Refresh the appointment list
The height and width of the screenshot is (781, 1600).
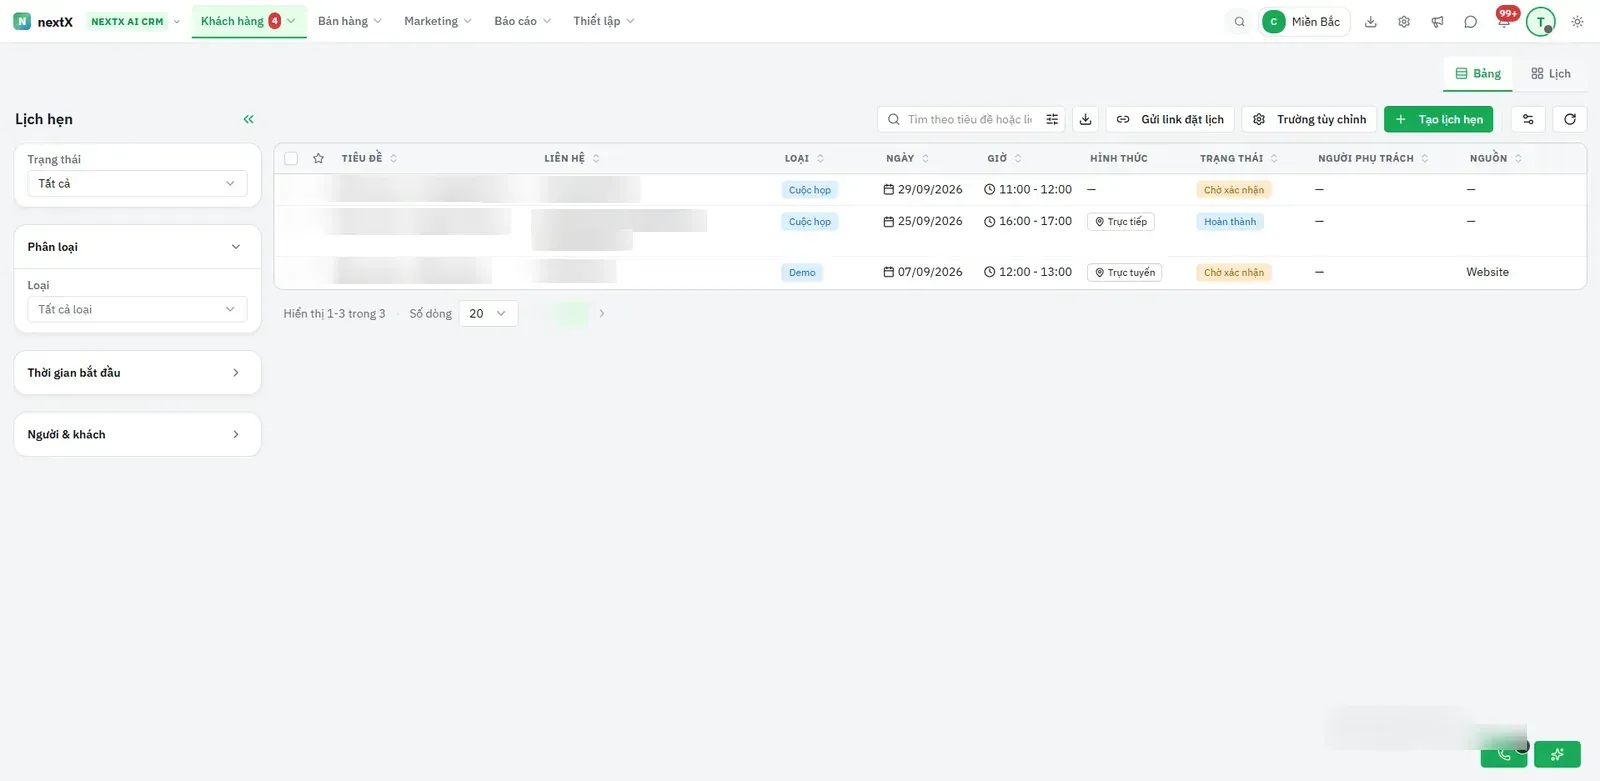1570,119
